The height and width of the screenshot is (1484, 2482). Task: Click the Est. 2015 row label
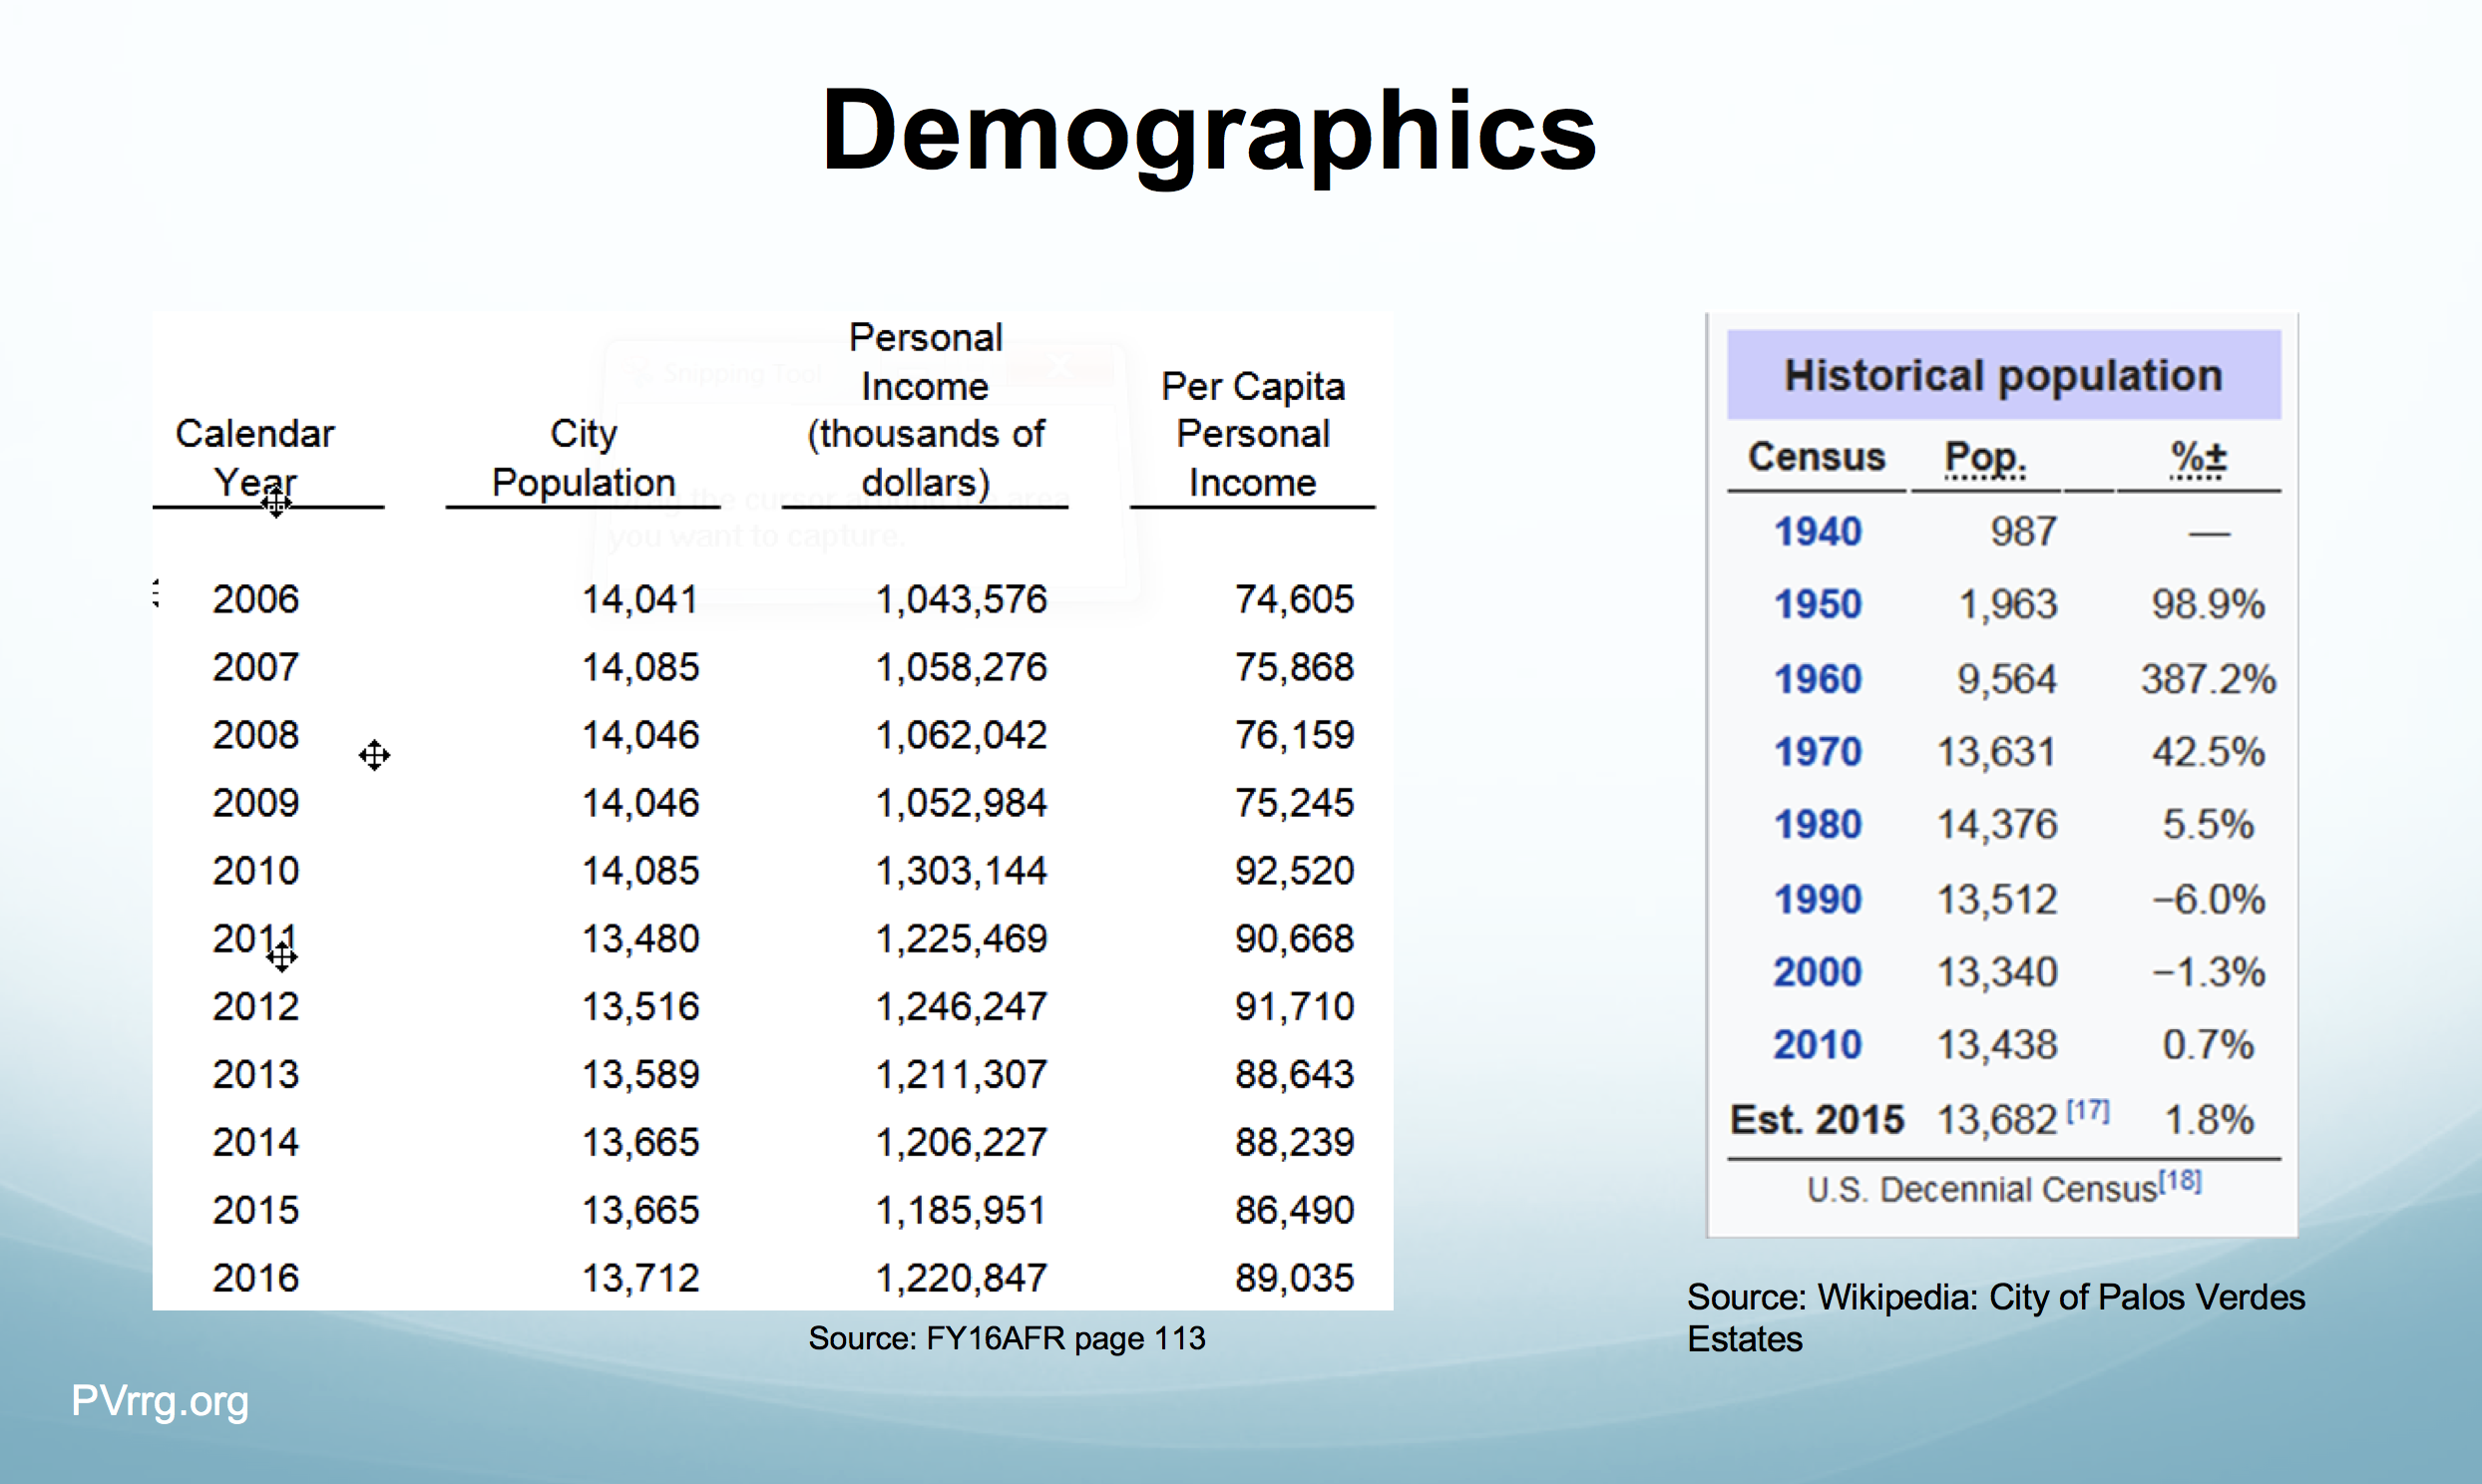coord(1817,1119)
